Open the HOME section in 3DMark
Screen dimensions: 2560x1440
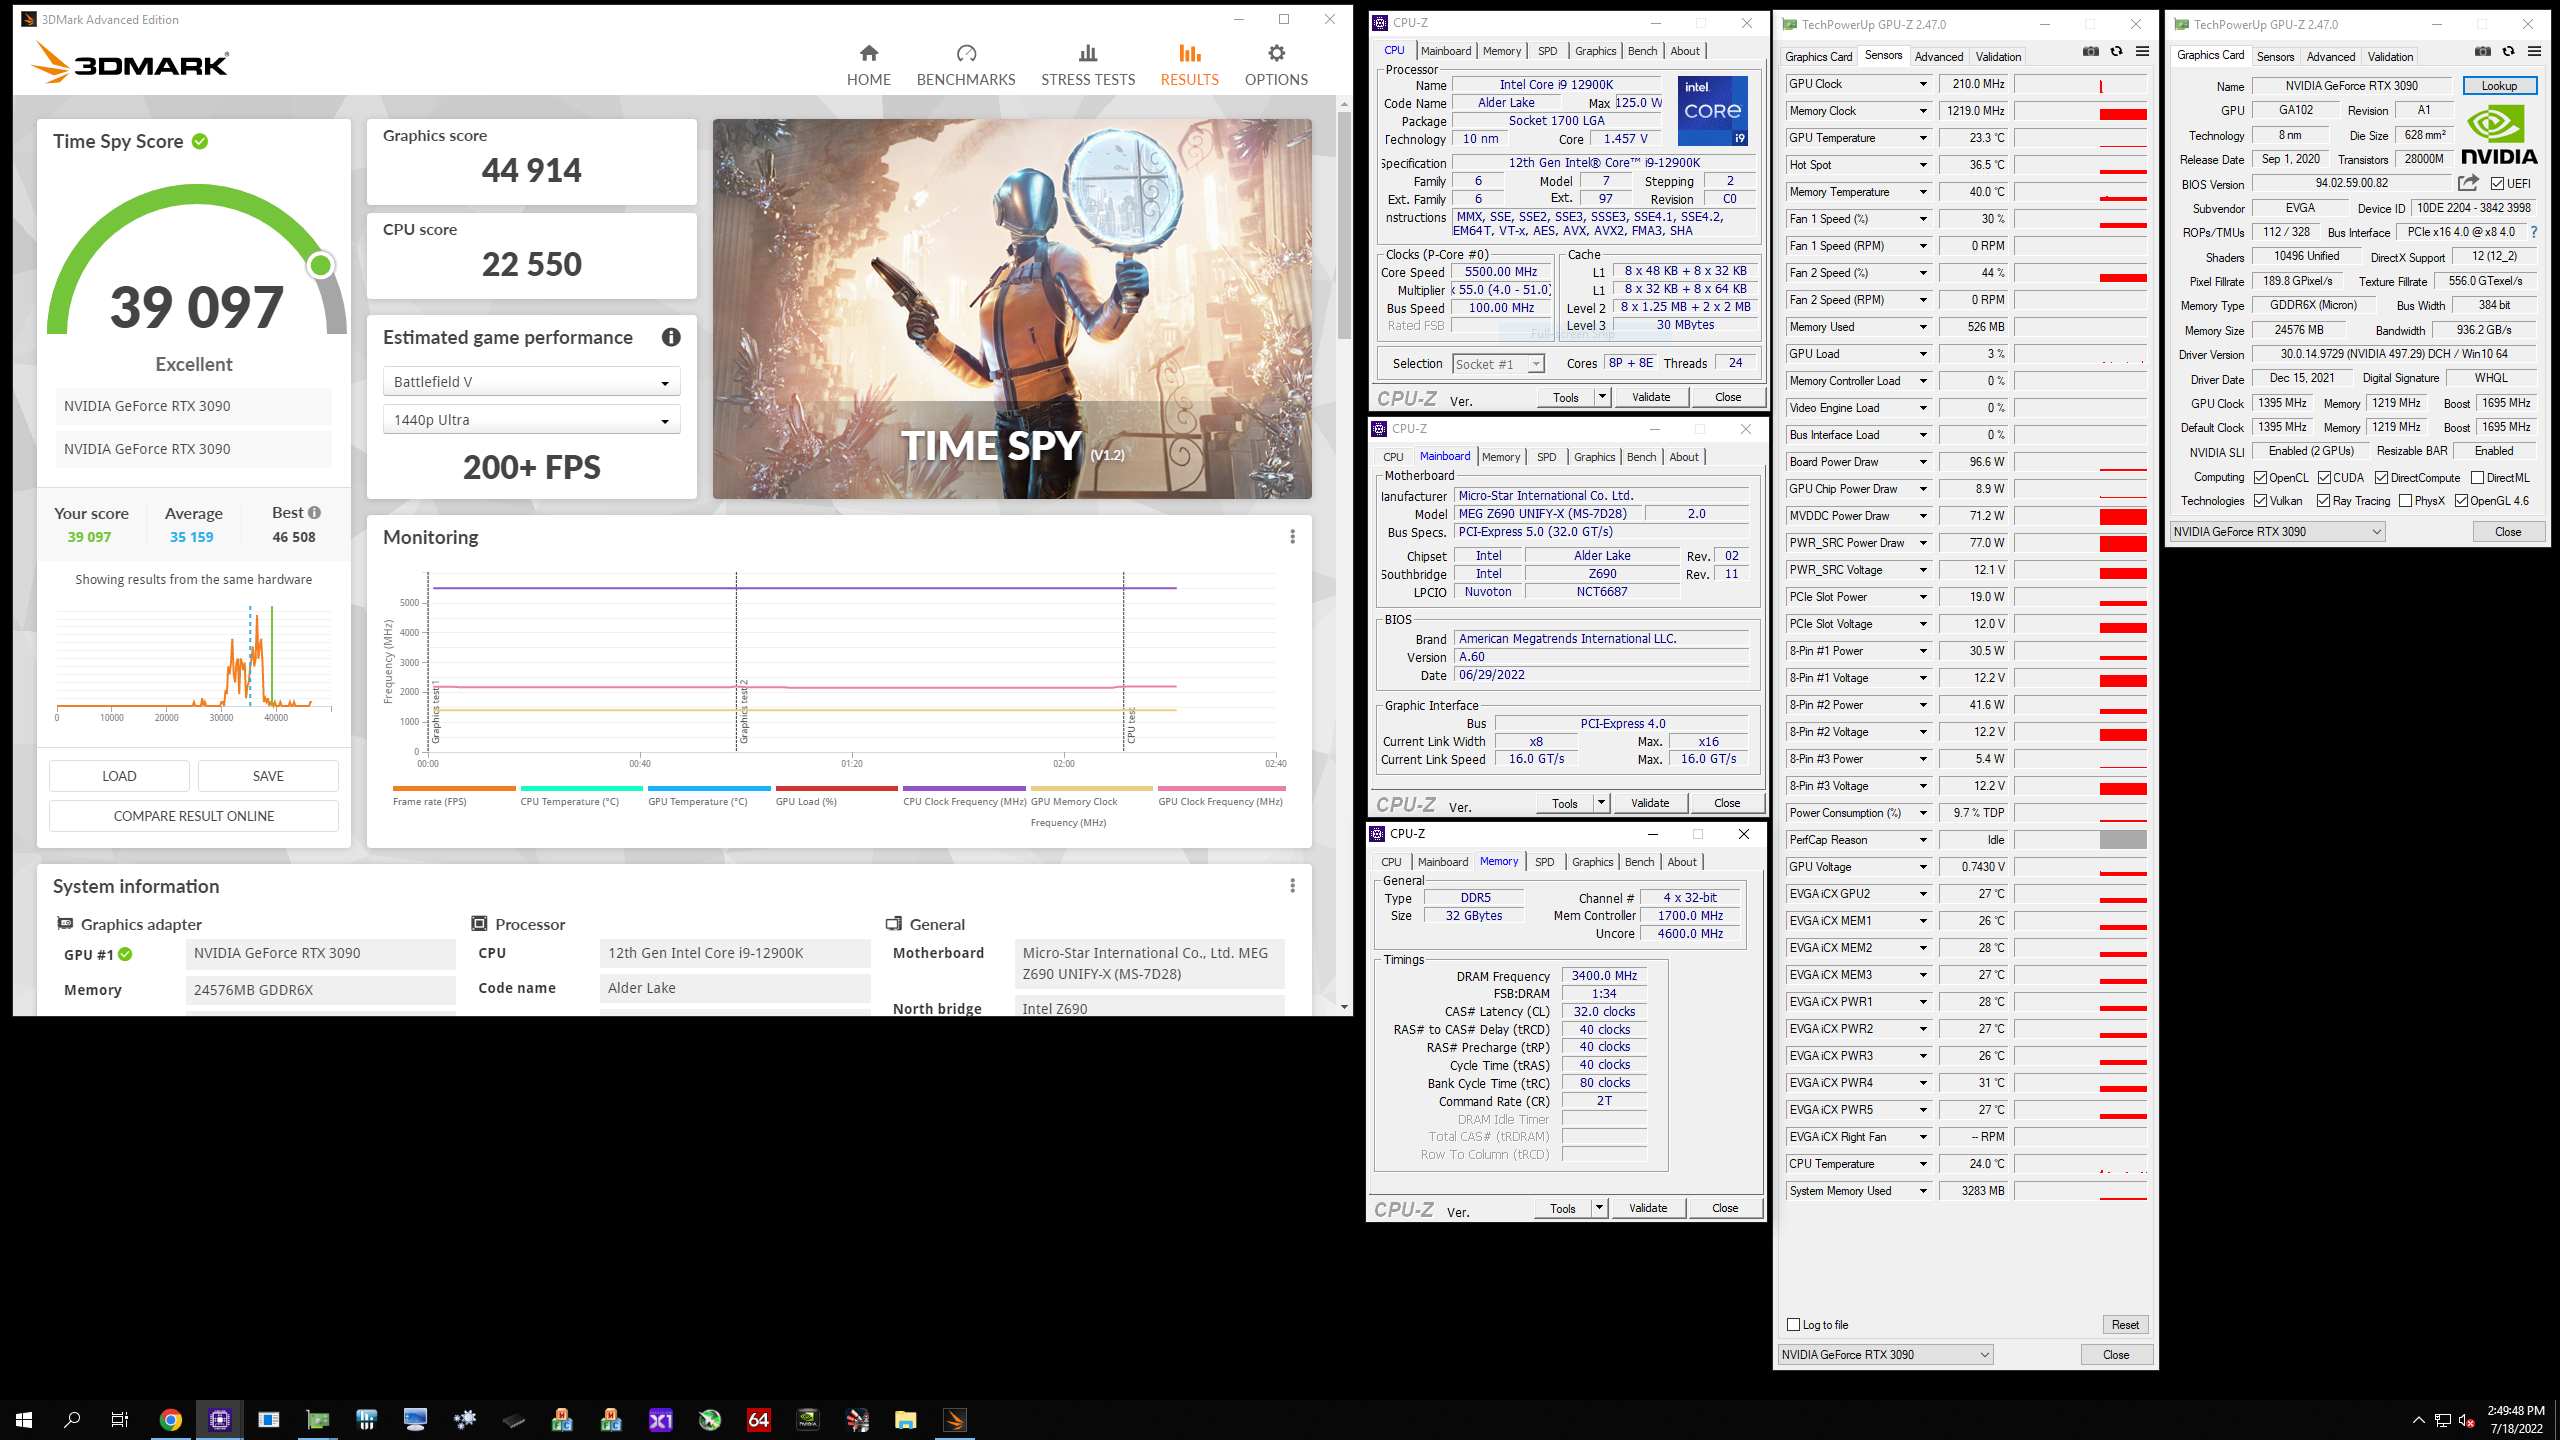click(x=868, y=66)
